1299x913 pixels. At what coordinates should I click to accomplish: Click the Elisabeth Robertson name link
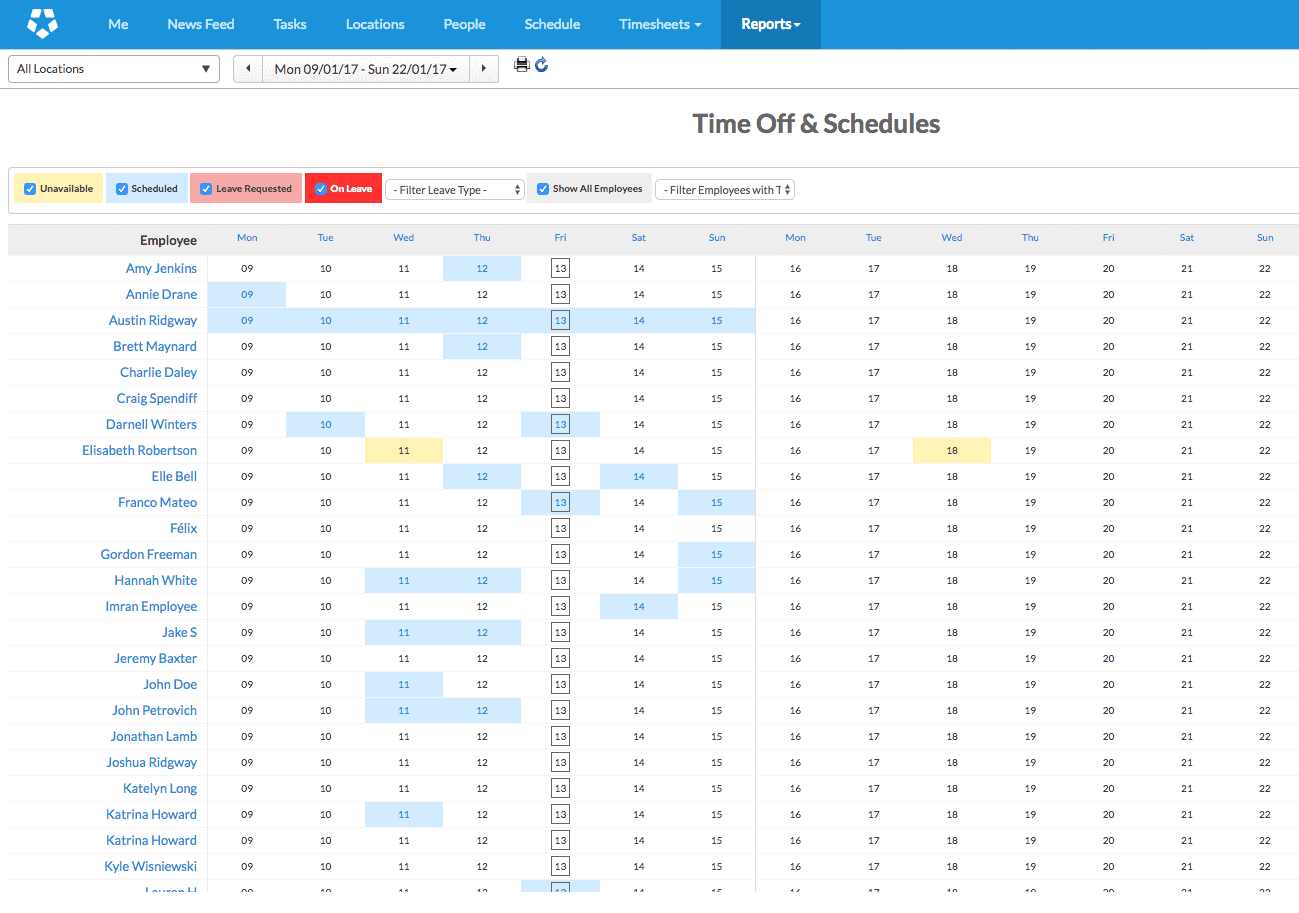pyautogui.click(x=140, y=451)
